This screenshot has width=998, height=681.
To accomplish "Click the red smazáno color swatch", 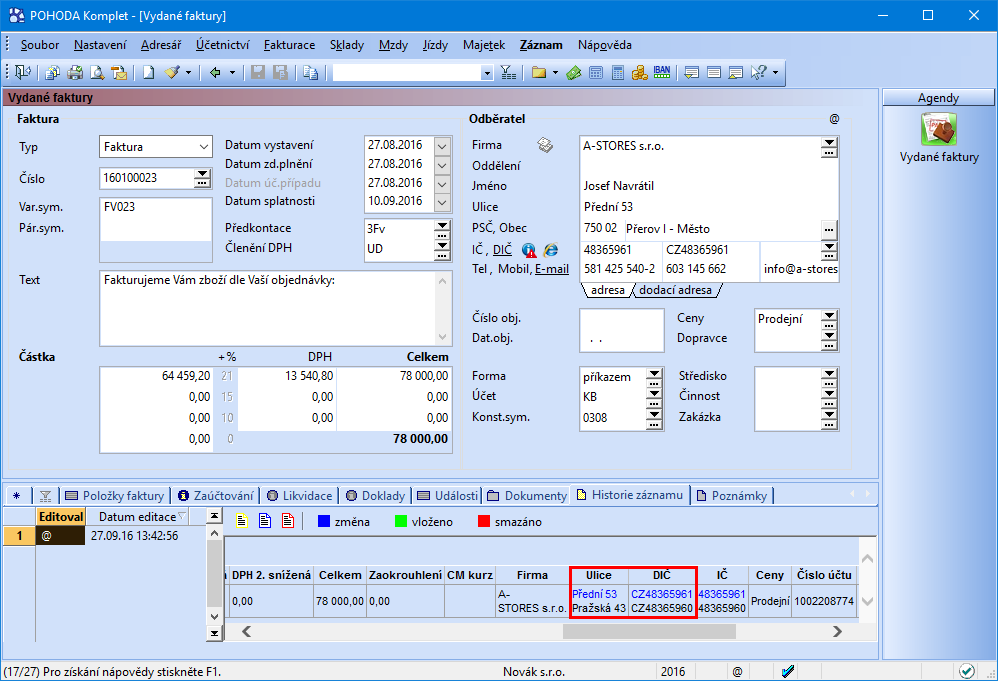I will [484, 522].
